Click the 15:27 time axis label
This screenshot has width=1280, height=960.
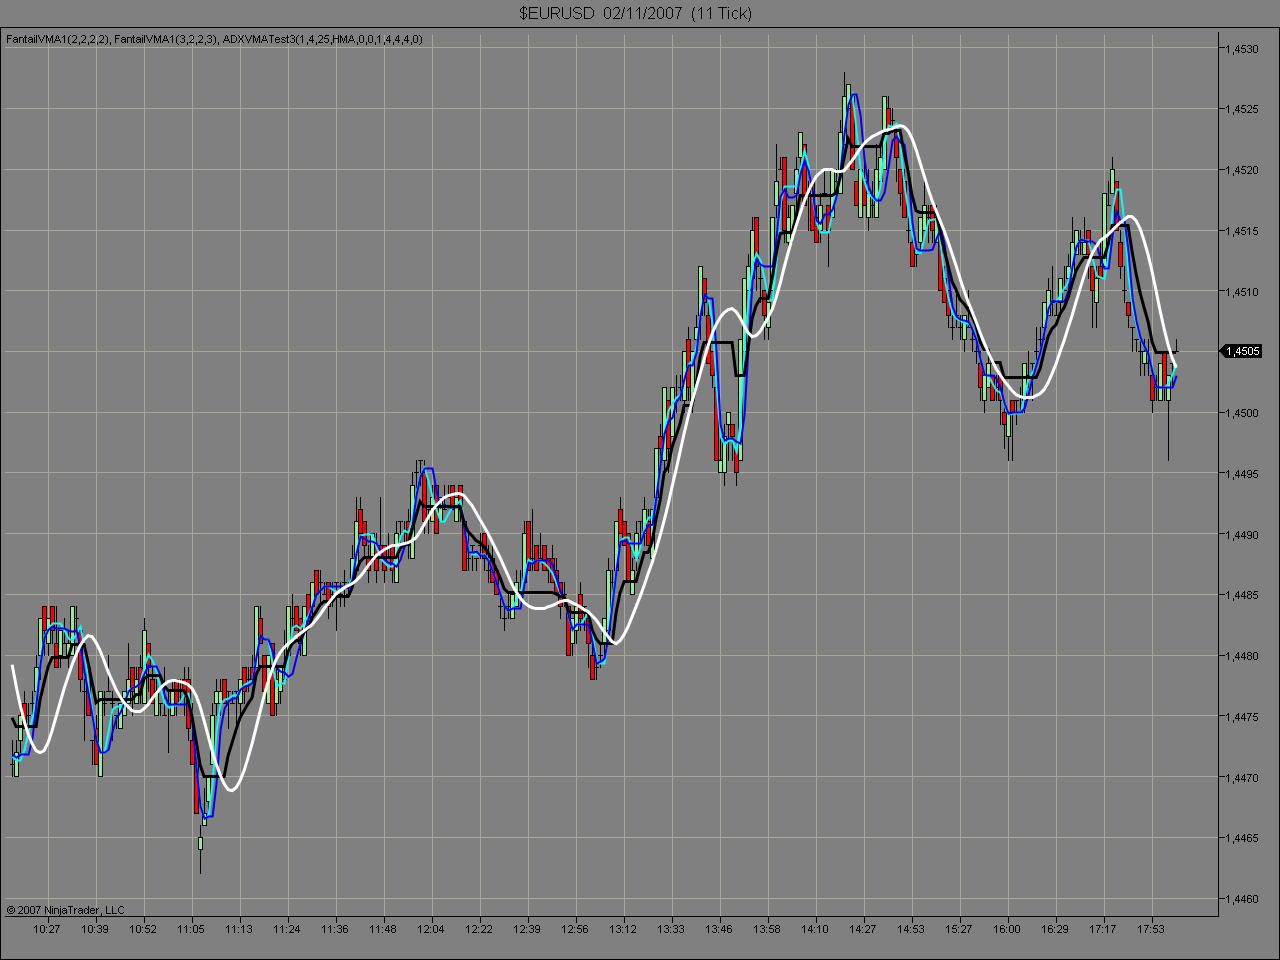(x=959, y=928)
